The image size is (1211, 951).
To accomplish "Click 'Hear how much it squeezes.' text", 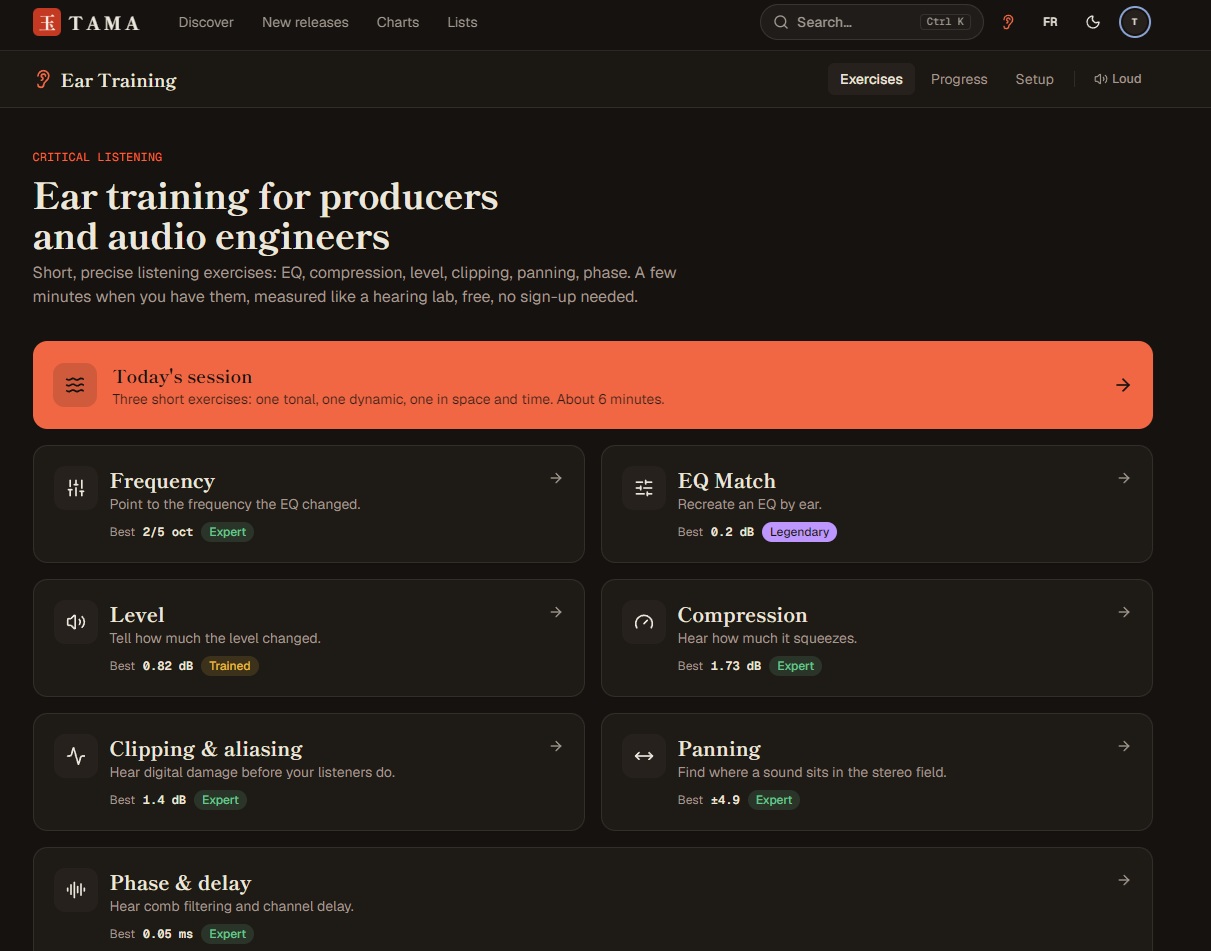I will pyautogui.click(x=767, y=638).
